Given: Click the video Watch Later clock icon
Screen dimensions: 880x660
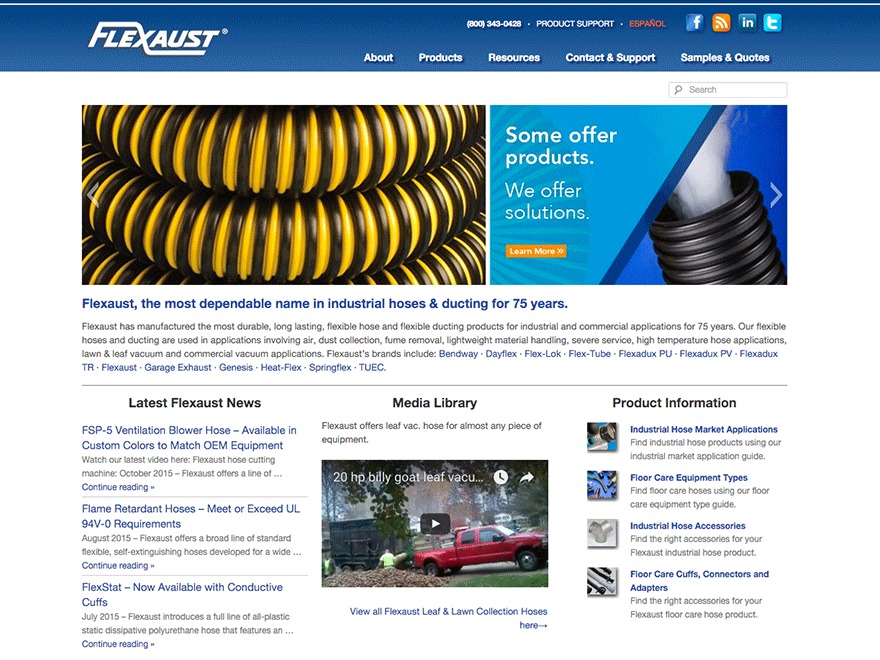Looking at the screenshot, I should 501,477.
